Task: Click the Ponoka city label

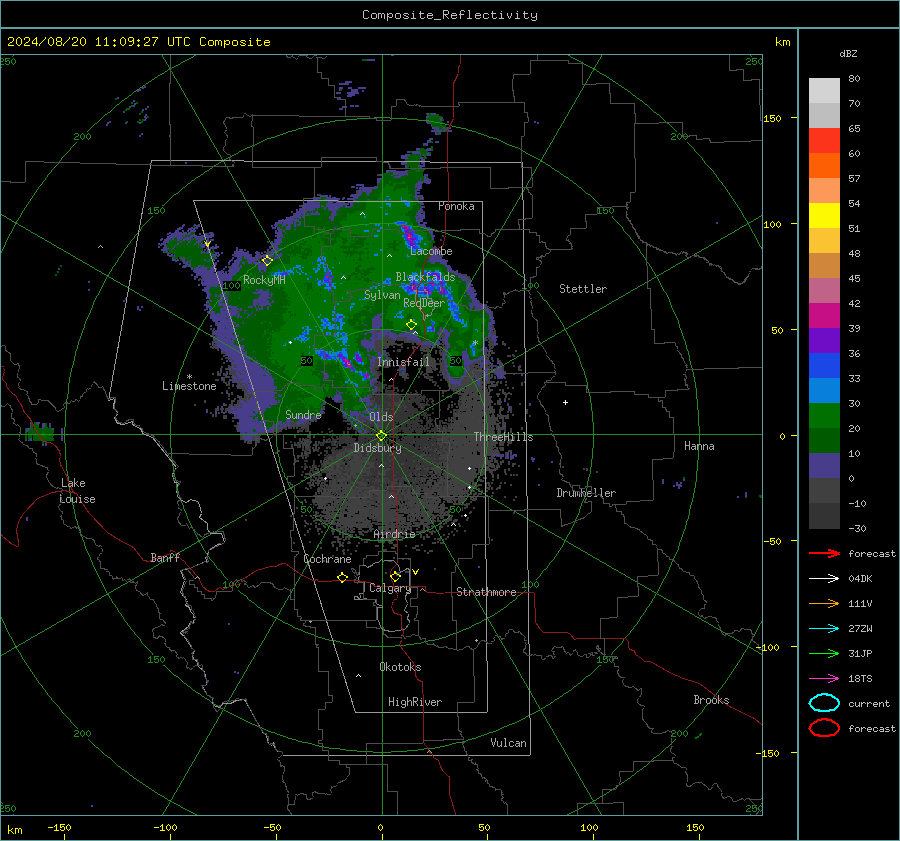Action: click(x=456, y=206)
